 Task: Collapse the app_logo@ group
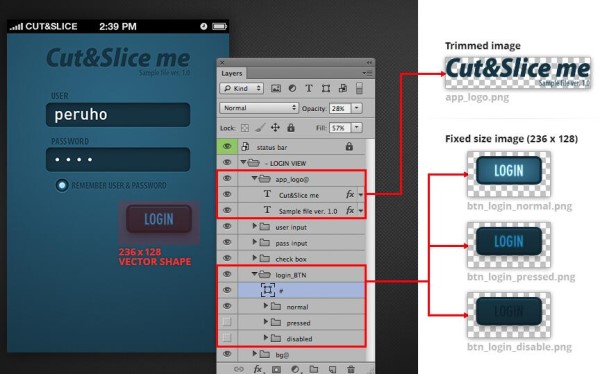(254, 178)
